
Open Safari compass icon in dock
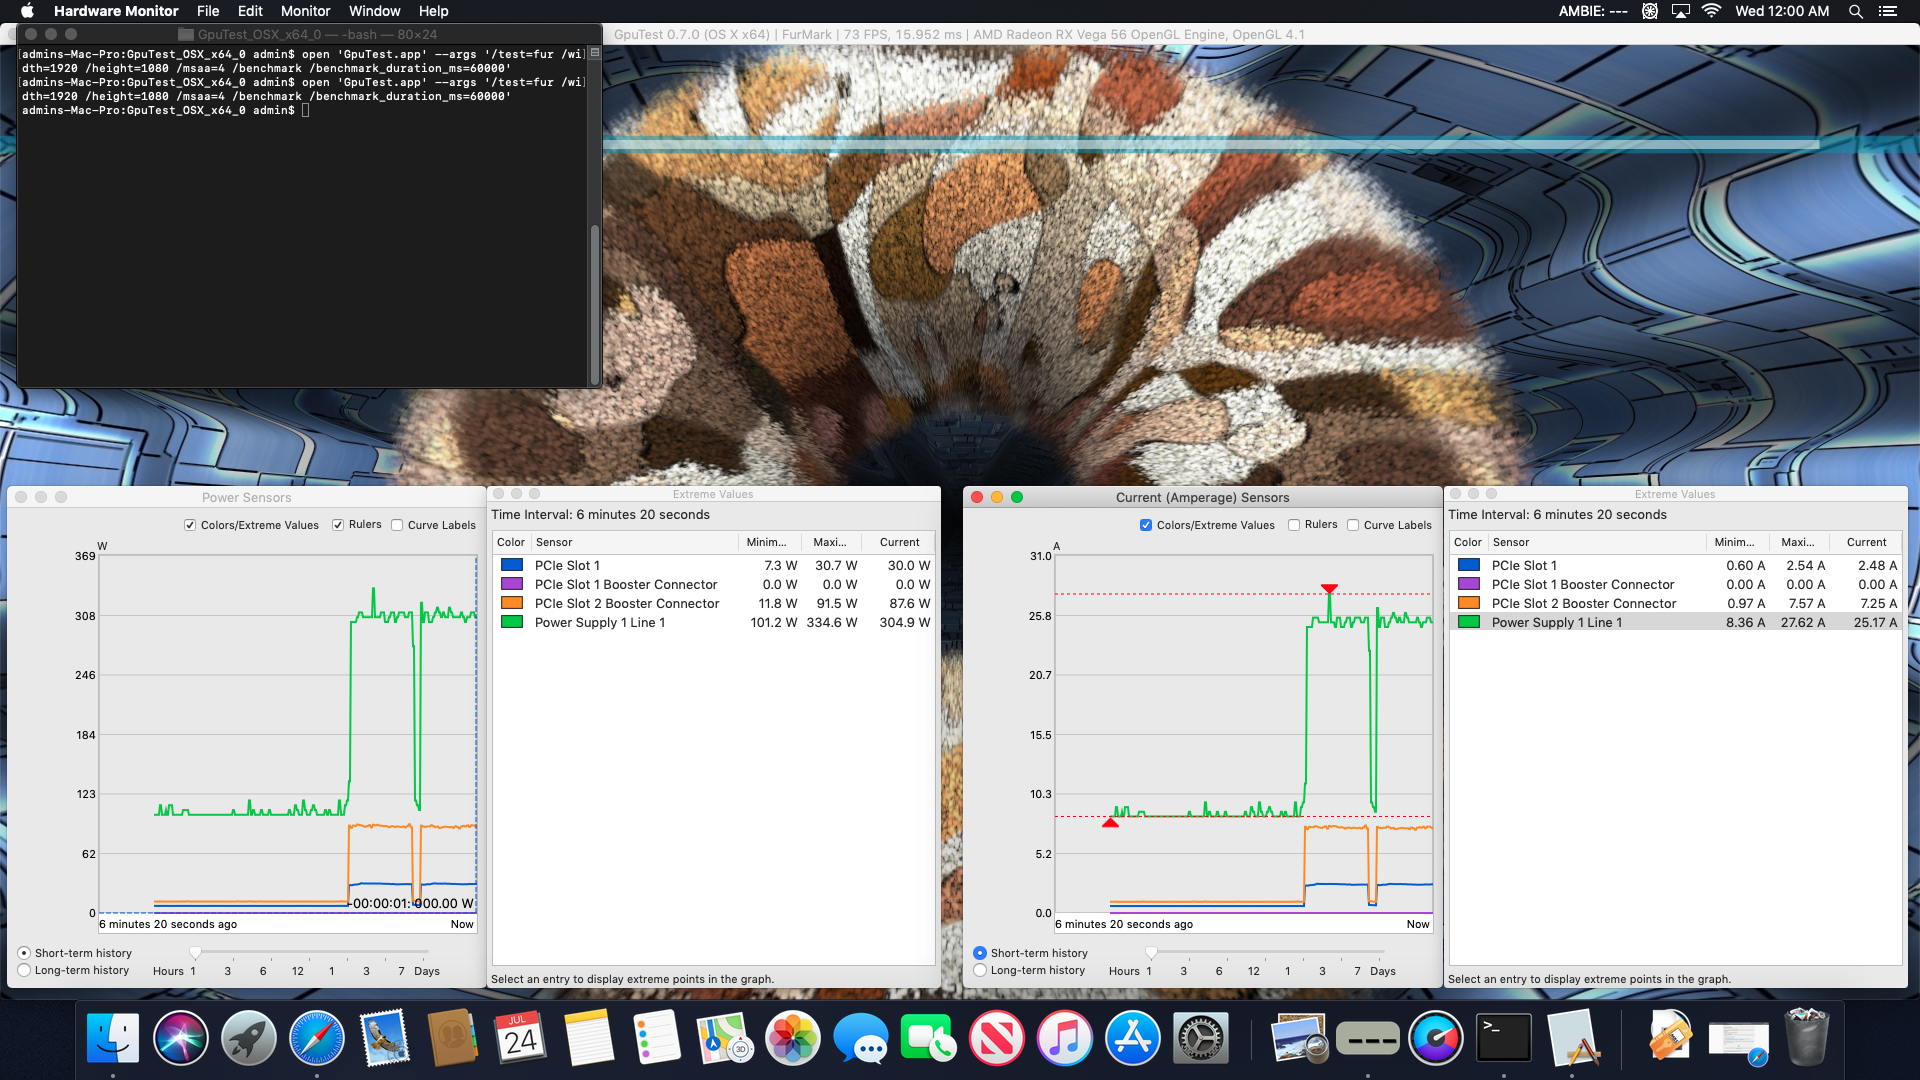317,1038
